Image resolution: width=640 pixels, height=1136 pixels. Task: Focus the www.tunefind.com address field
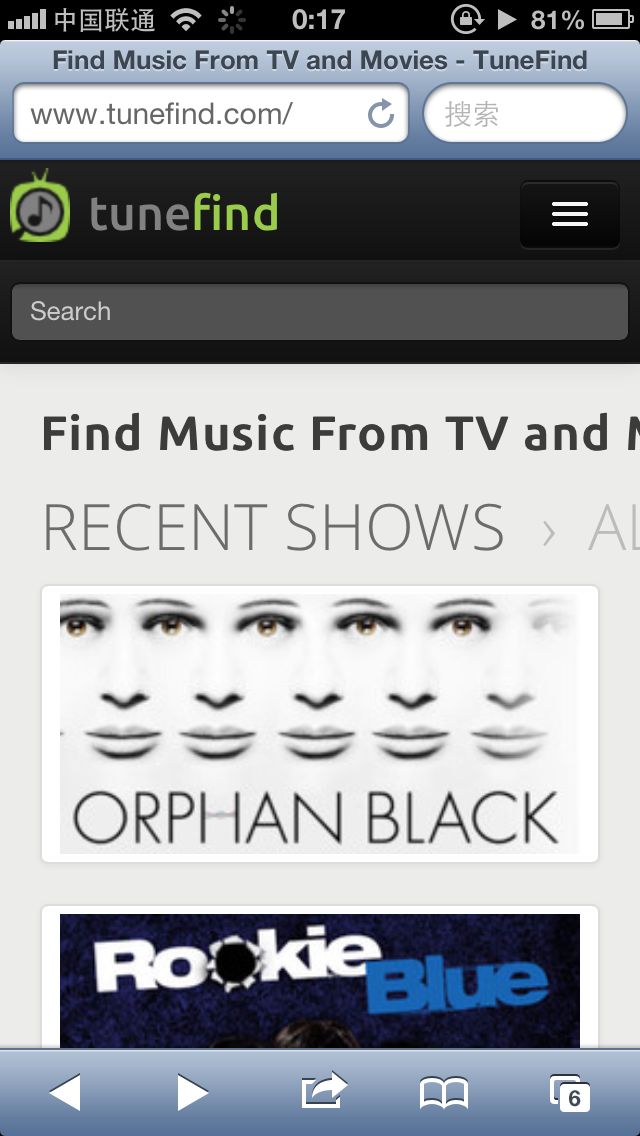211,114
